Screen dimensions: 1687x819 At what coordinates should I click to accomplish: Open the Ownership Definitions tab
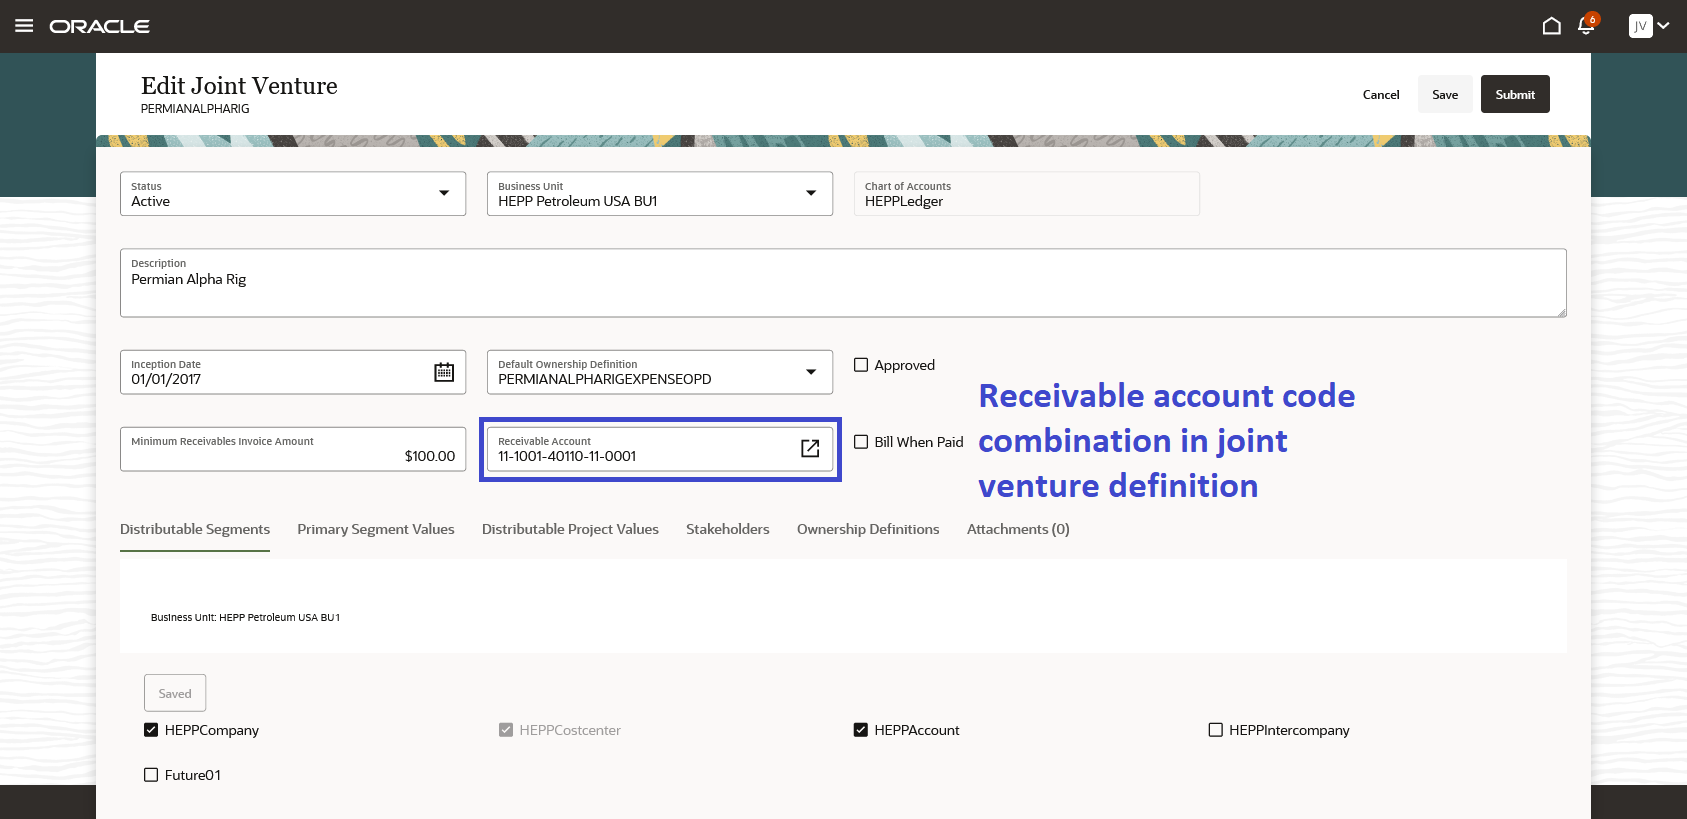click(x=868, y=529)
